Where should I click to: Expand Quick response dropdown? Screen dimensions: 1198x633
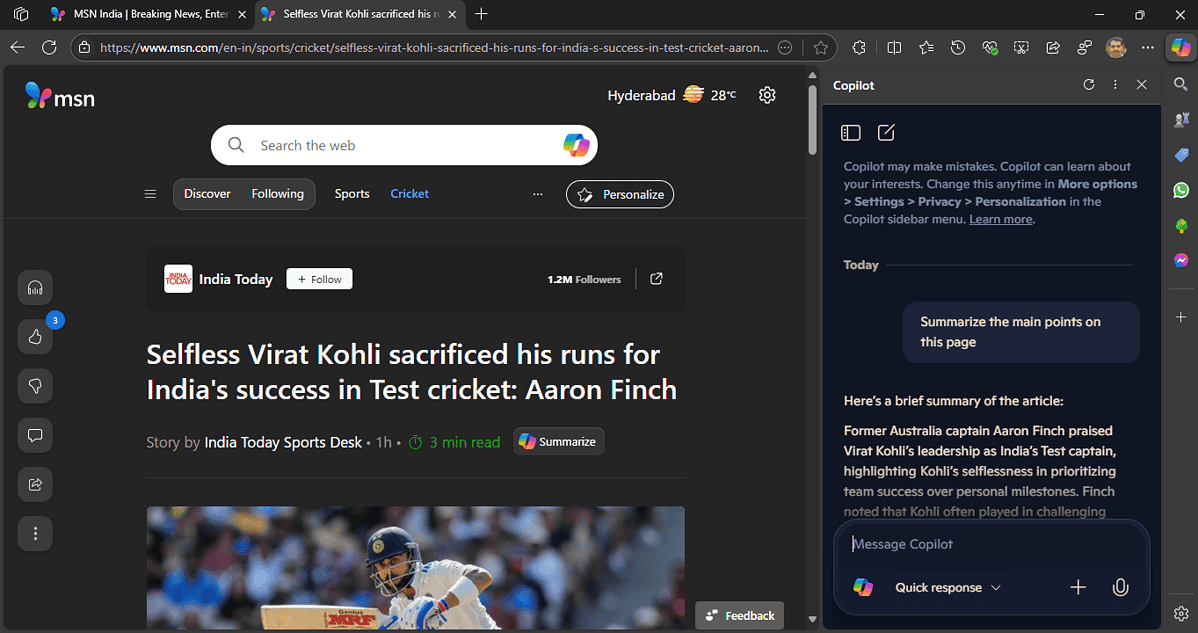(947, 587)
